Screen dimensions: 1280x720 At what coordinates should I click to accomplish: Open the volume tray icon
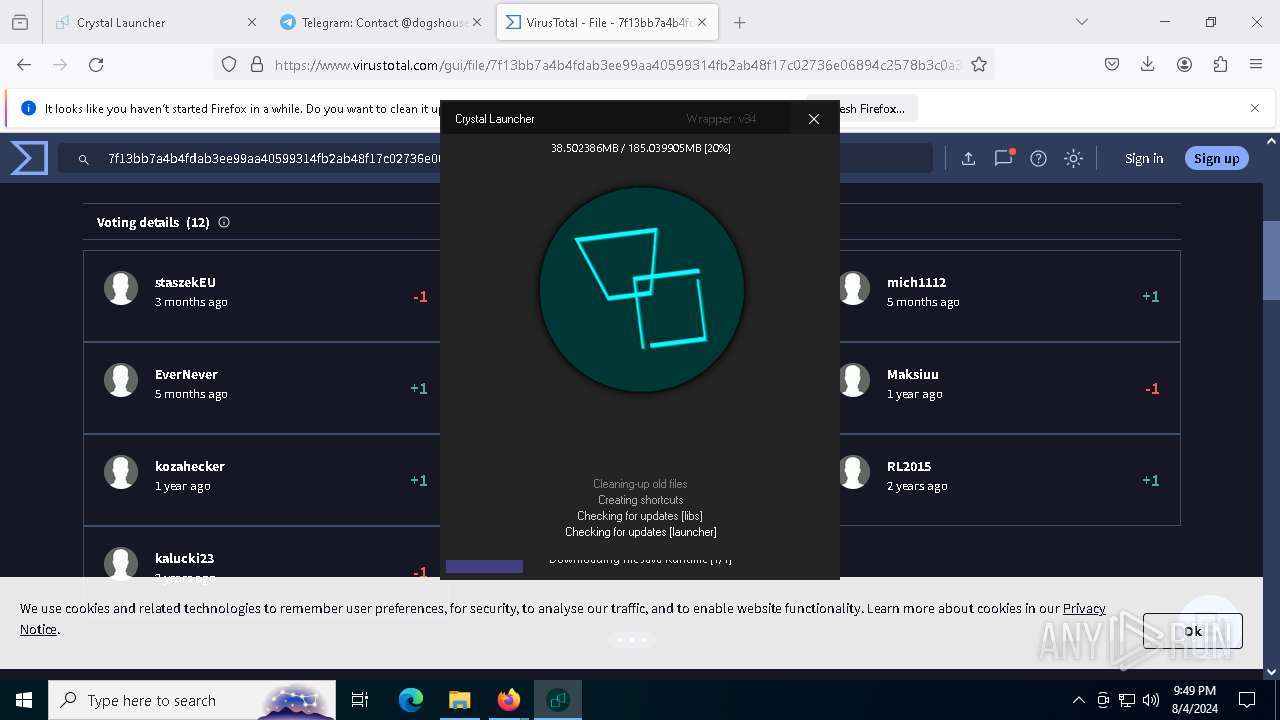pos(1151,700)
